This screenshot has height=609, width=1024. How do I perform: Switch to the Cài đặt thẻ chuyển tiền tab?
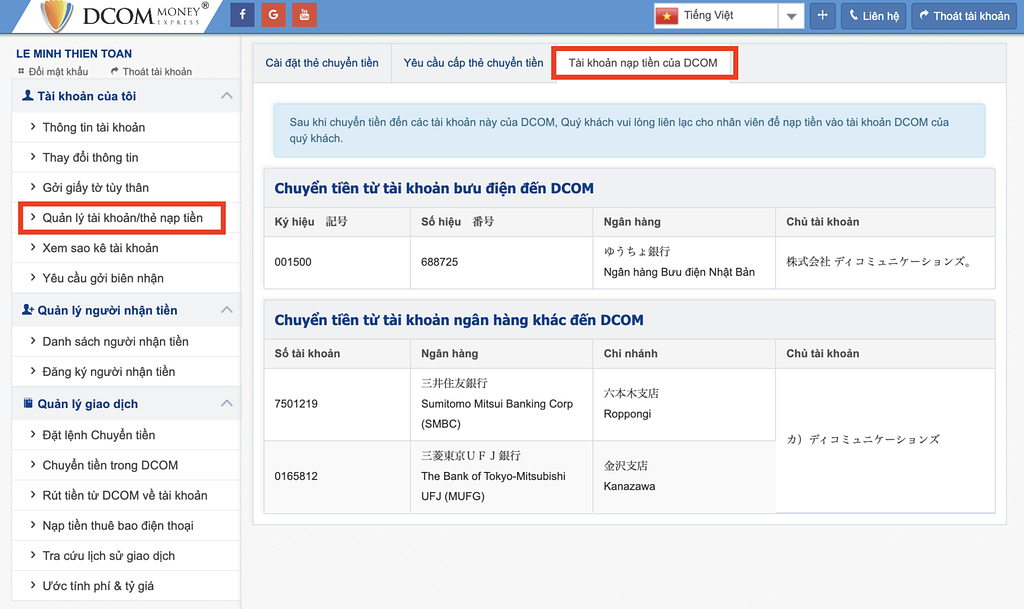[x=321, y=61]
